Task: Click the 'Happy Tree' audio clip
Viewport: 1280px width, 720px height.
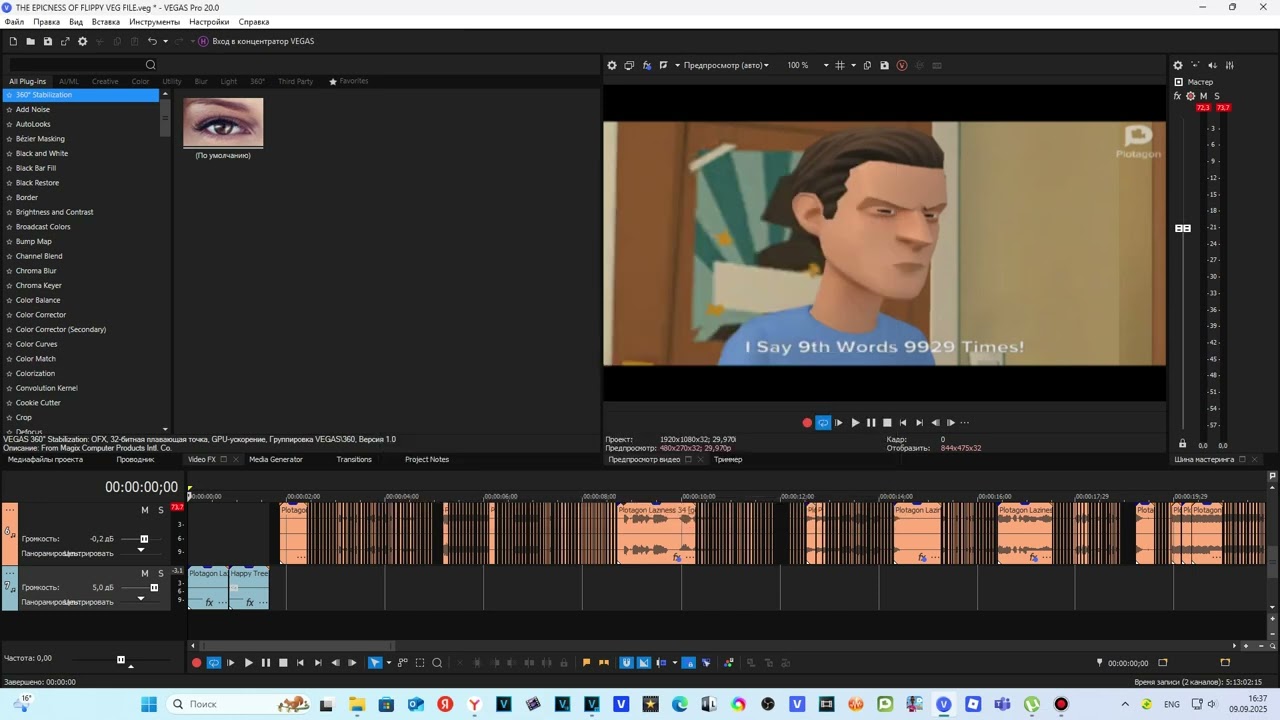Action: (x=249, y=588)
